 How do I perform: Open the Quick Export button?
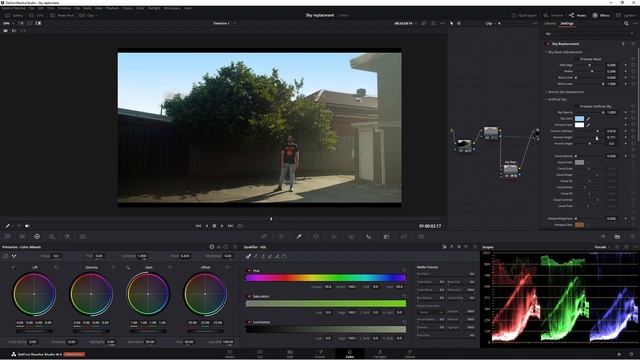point(524,16)
